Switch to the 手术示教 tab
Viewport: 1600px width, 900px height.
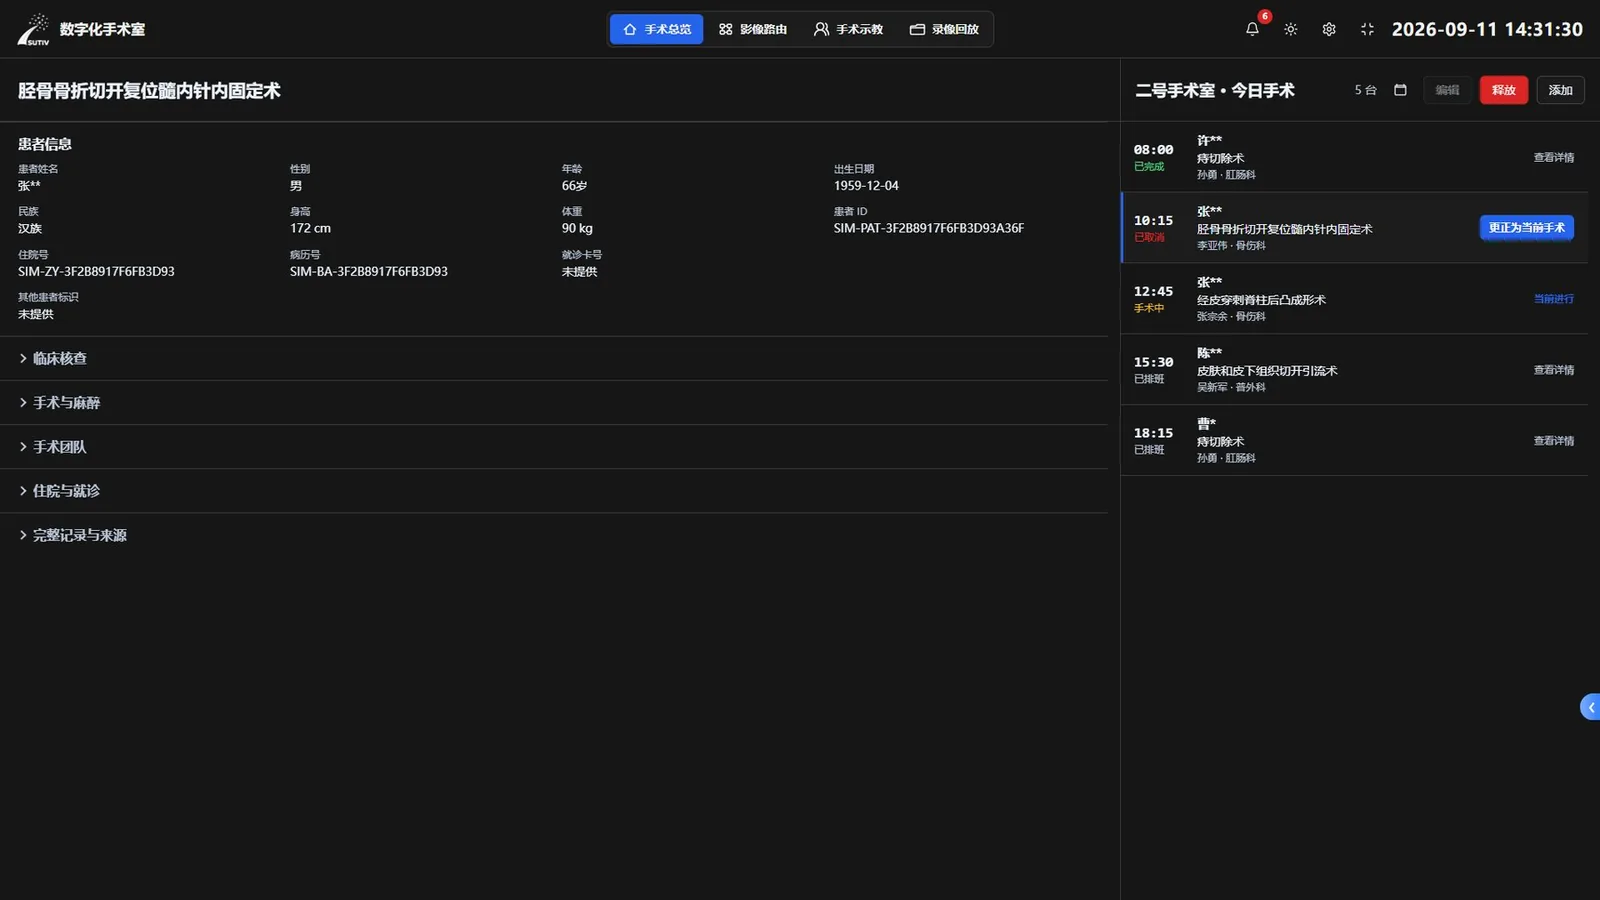[848, 29]
